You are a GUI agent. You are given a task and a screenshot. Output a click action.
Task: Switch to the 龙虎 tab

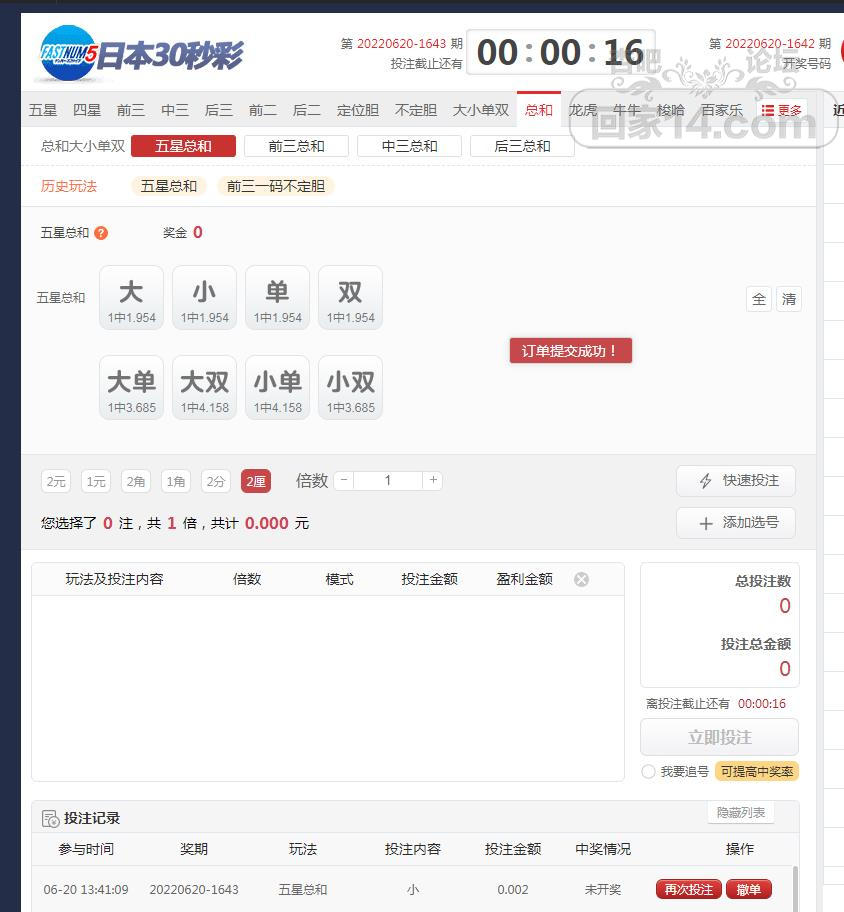[x=583, y=110]
